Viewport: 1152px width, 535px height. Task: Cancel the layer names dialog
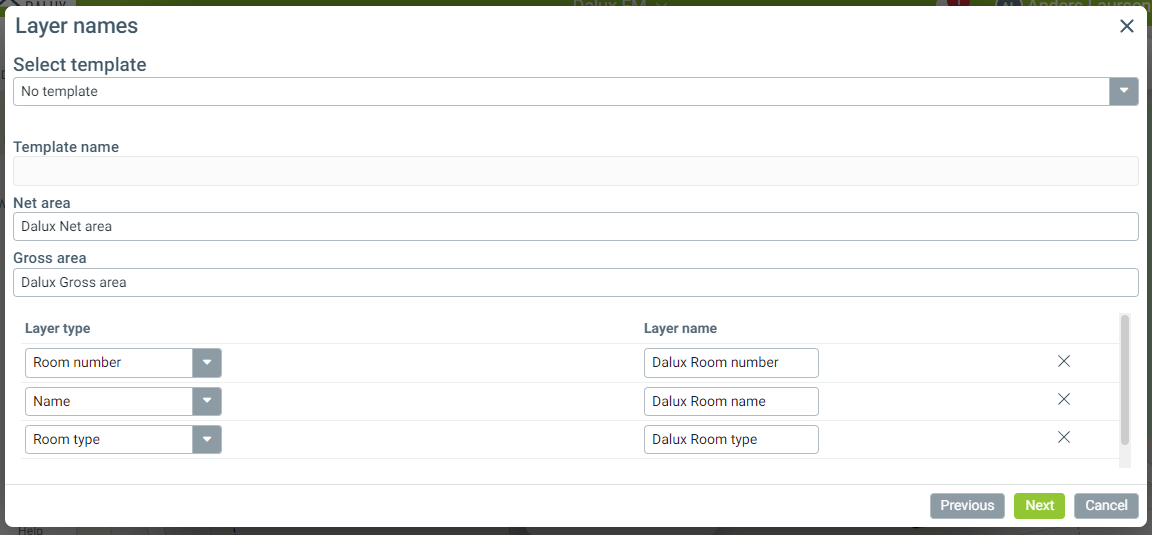(x=1106, y=505)
